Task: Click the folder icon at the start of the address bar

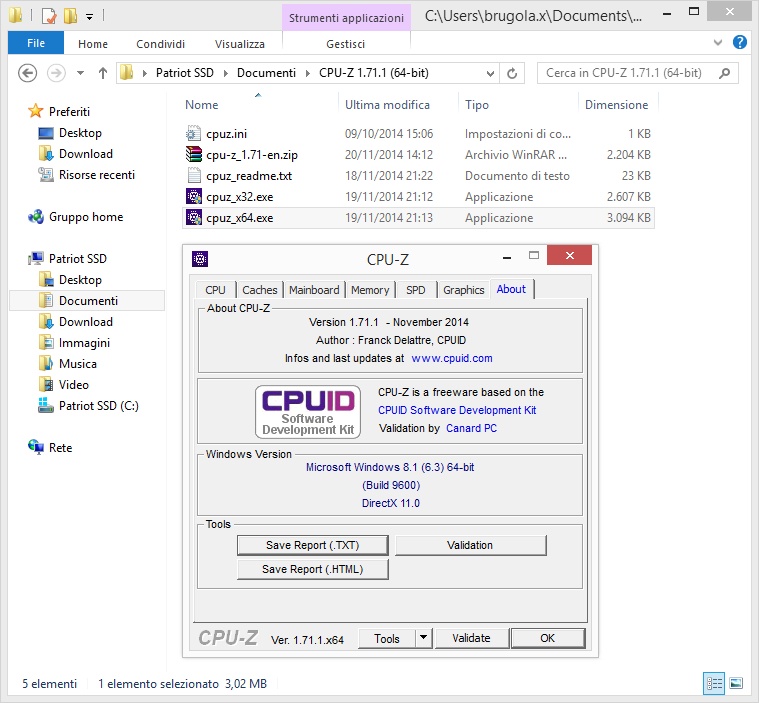Action: tap(126, 73)
